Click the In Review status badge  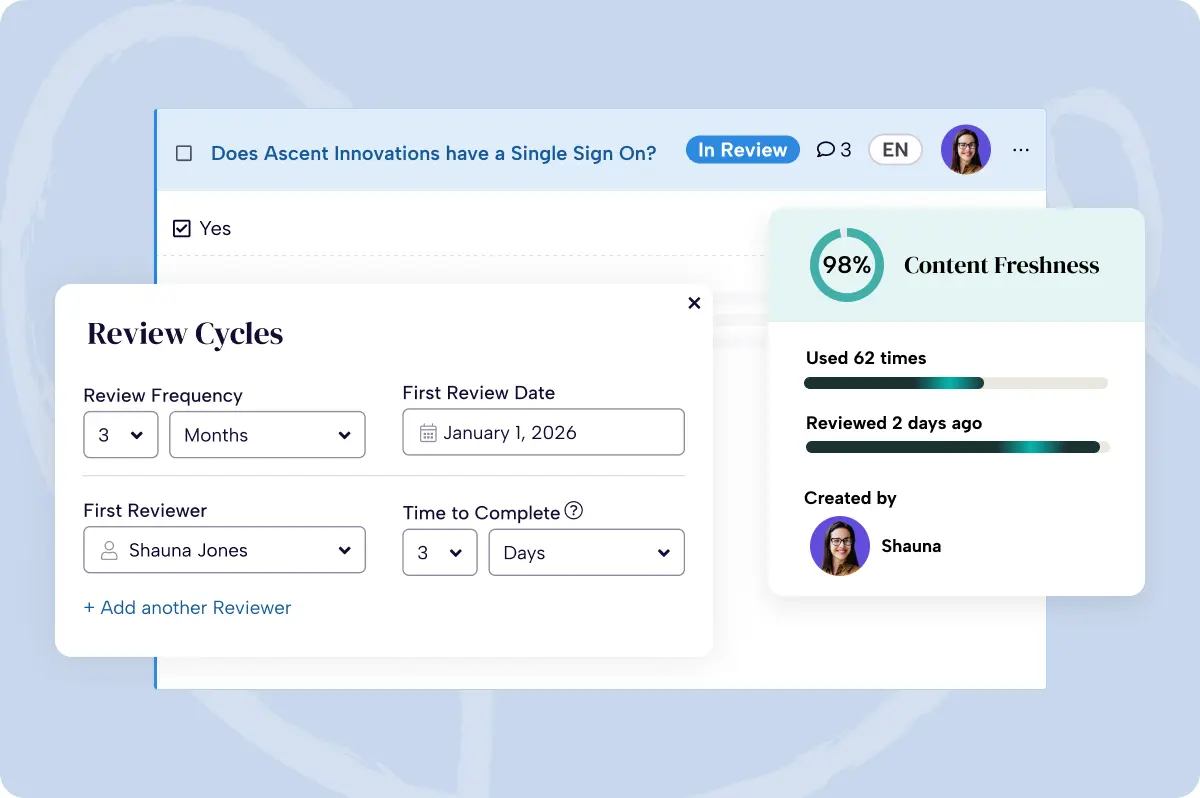coord(742,150)
